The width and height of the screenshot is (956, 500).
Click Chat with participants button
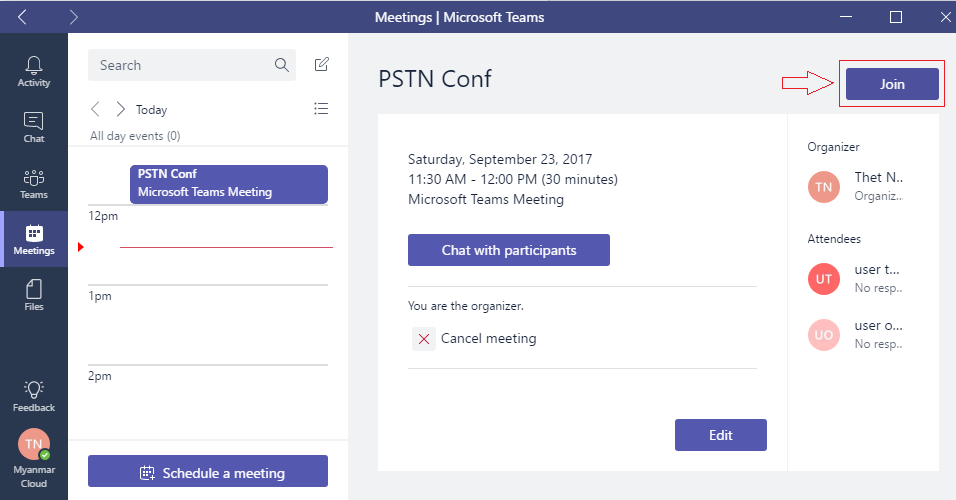(508, 250)
